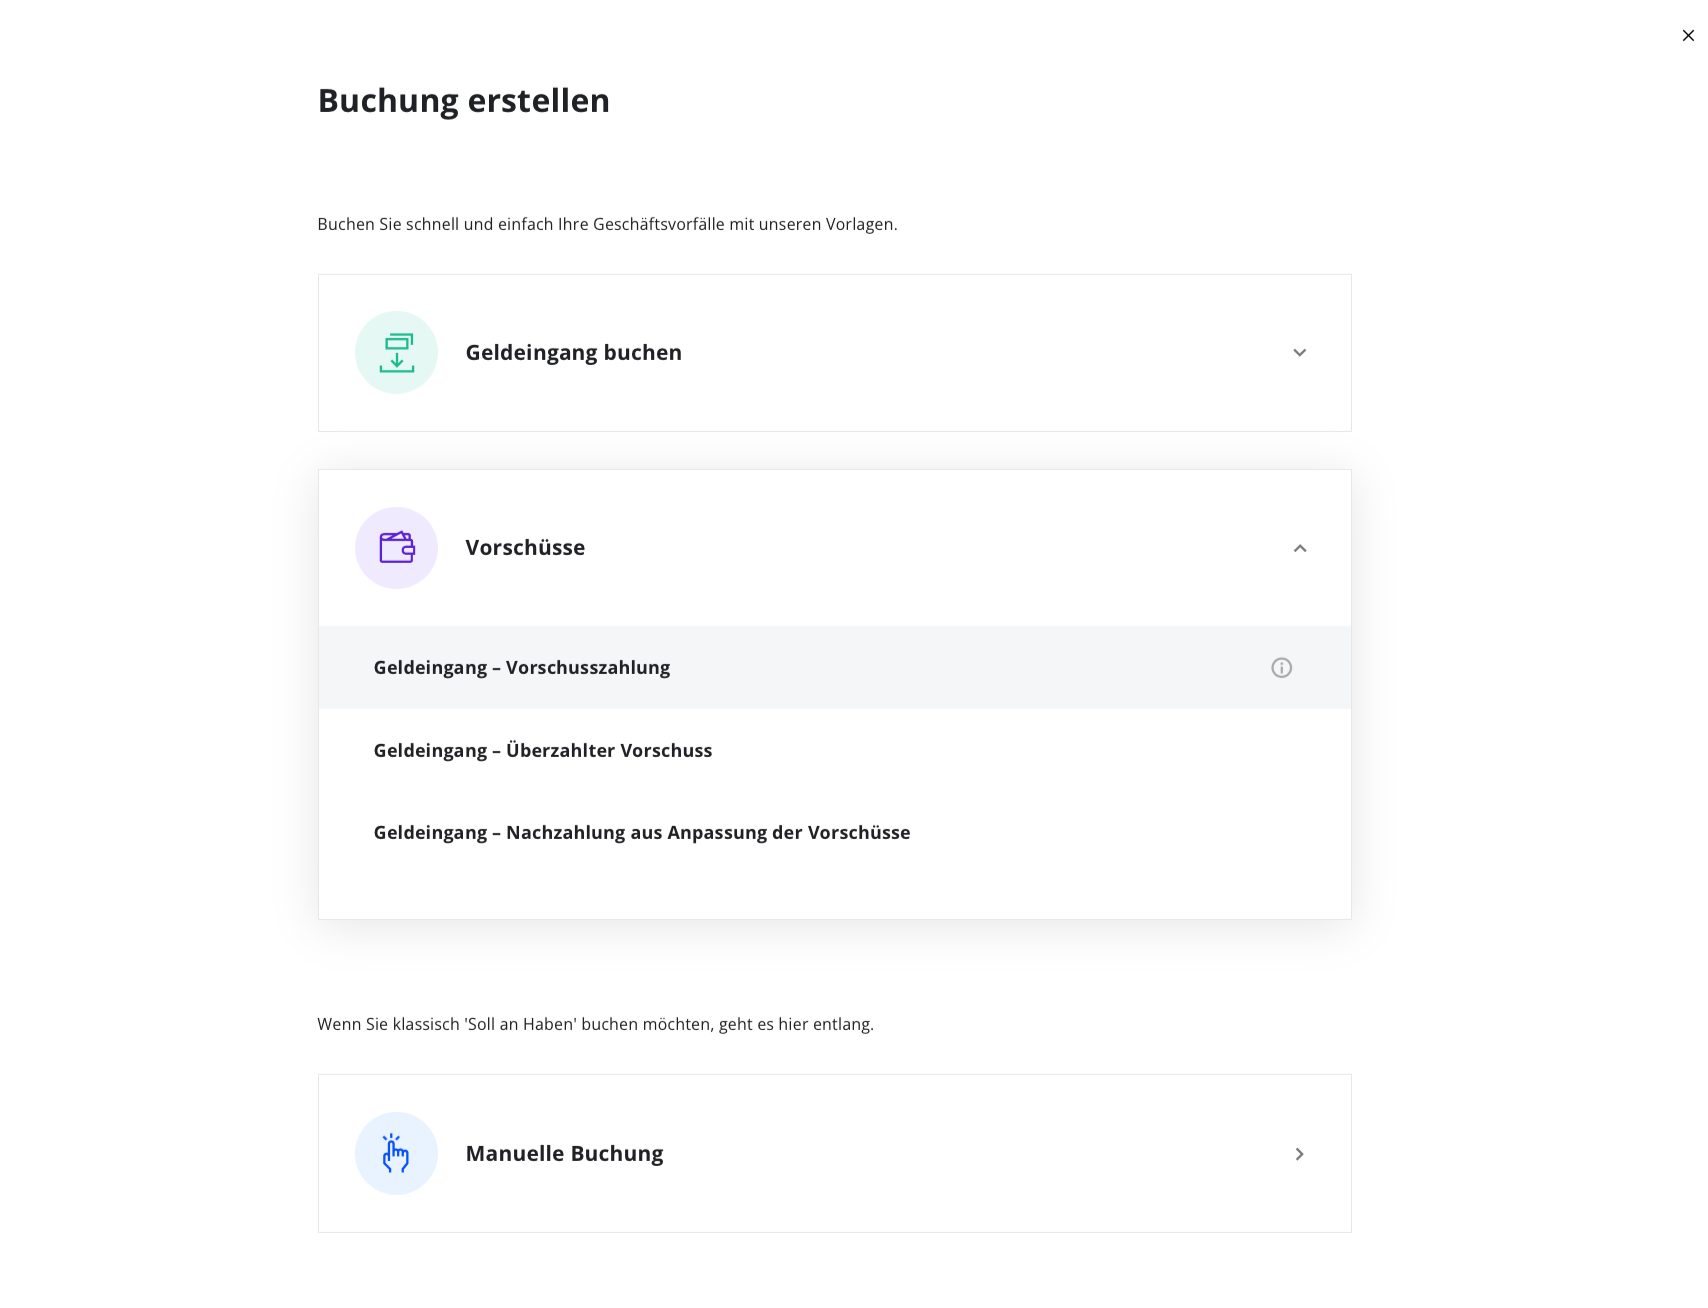This screenshot has height=1308, width=1708.
Task: Open info icon for Vorschusszahlung
Action: 1281,667
